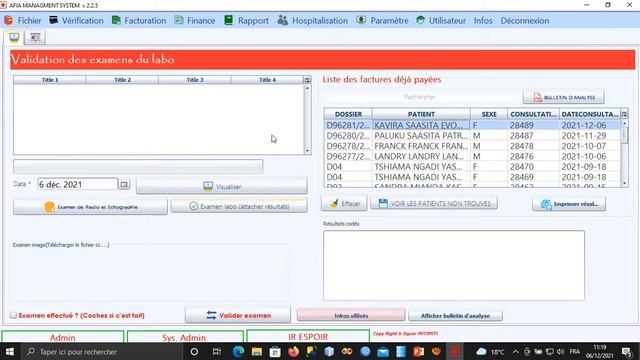Image resolution: width=640 pixels, height=360 pixels.
Task: Open the notifications center icon
Action: (x=627, y=351)
